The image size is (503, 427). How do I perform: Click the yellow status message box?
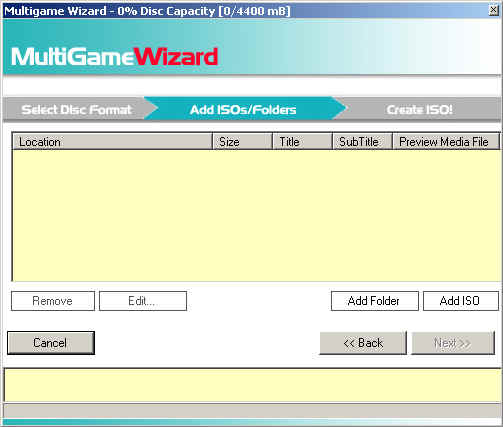pos(252,385)
